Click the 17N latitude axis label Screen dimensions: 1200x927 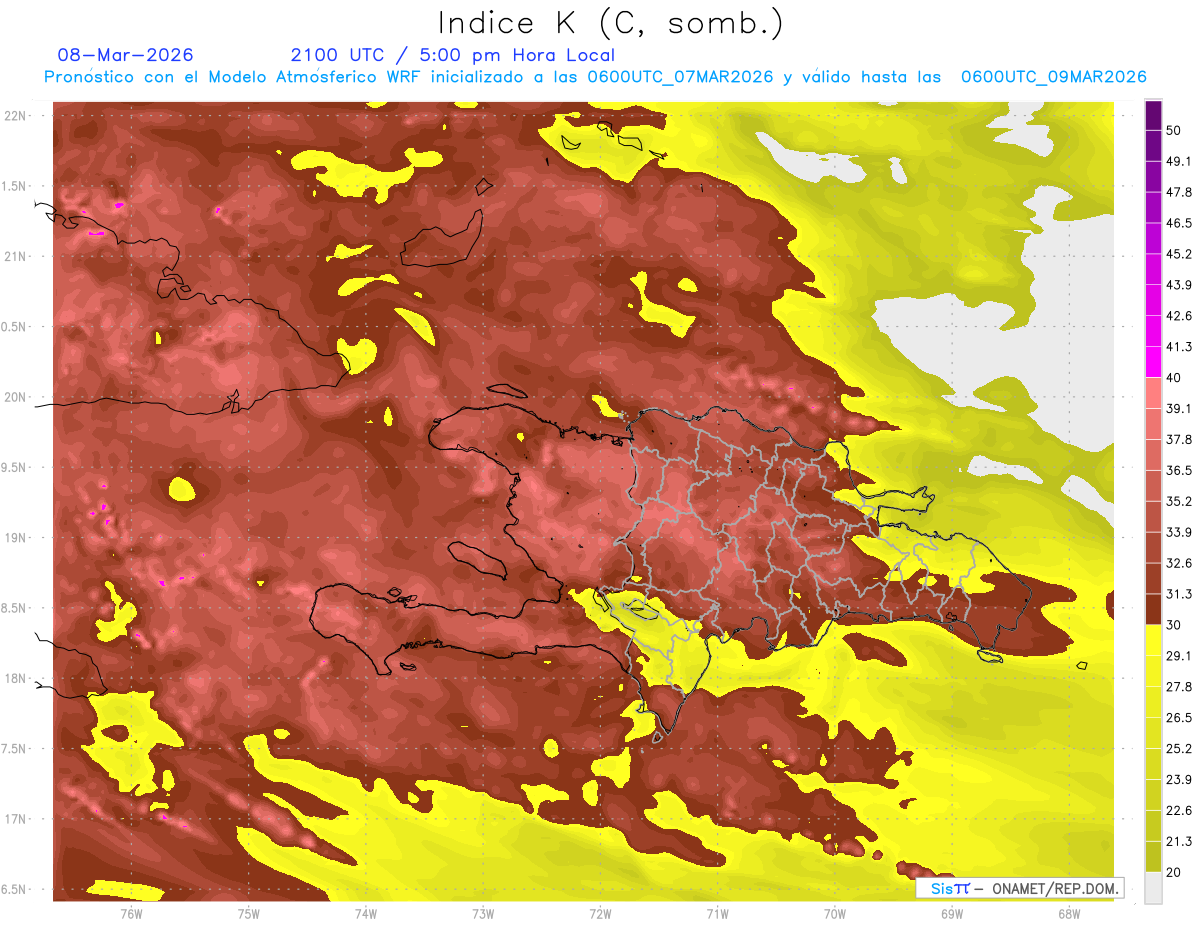(x=17, y=819)
